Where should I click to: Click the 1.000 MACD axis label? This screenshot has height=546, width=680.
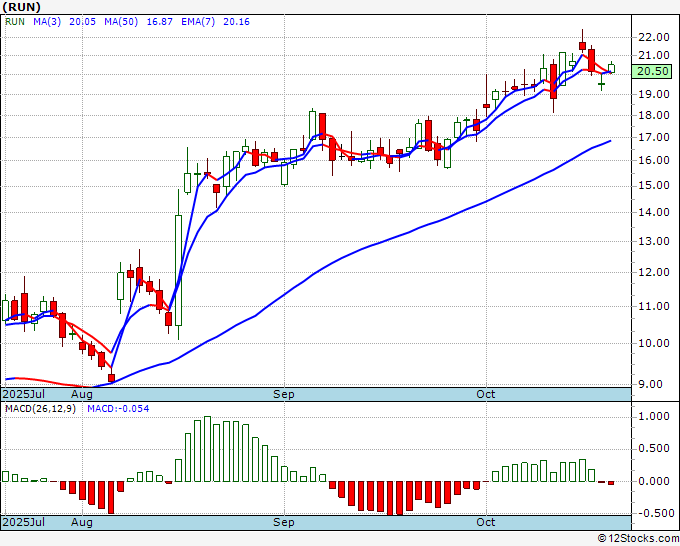654,417
